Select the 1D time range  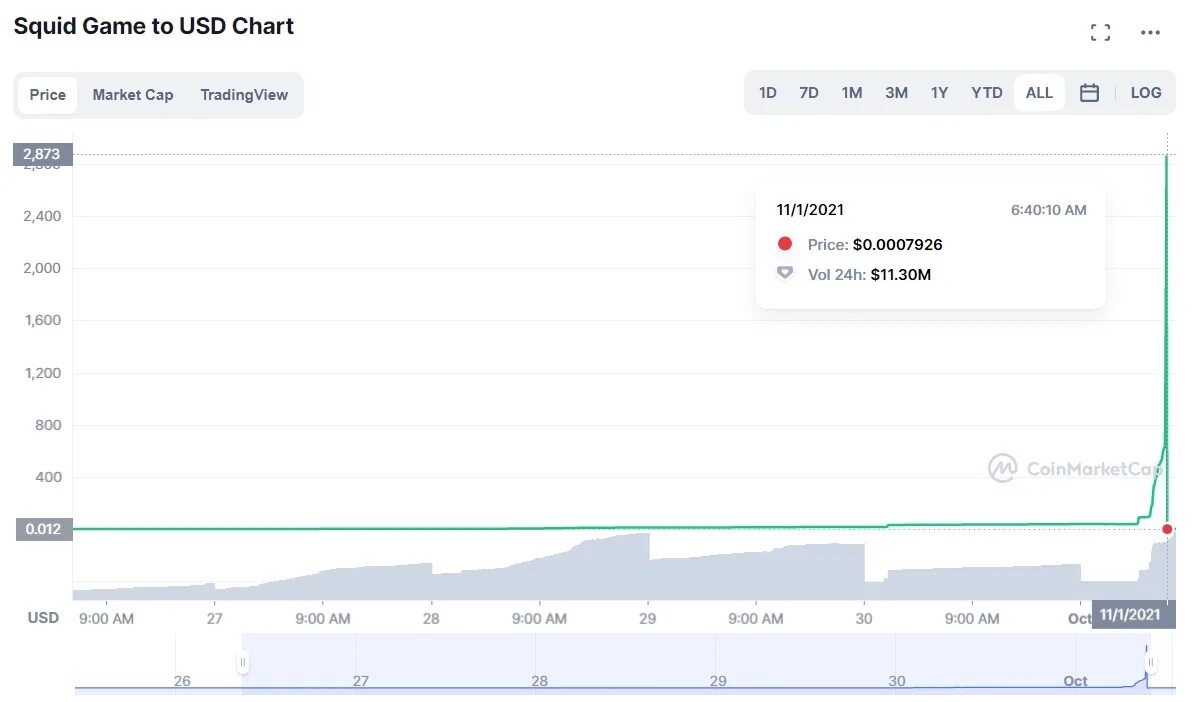(x=768, y=93)
